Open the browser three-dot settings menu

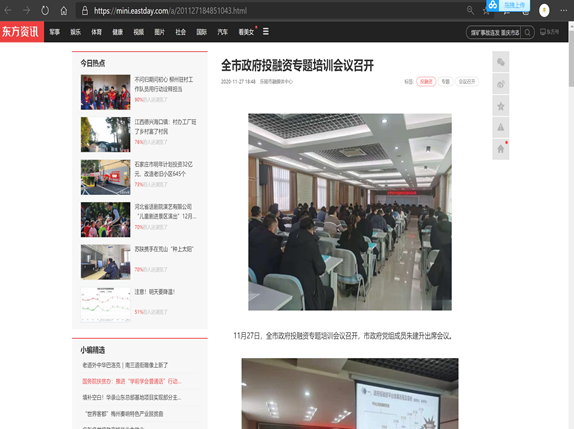click(x=564, y=10)
